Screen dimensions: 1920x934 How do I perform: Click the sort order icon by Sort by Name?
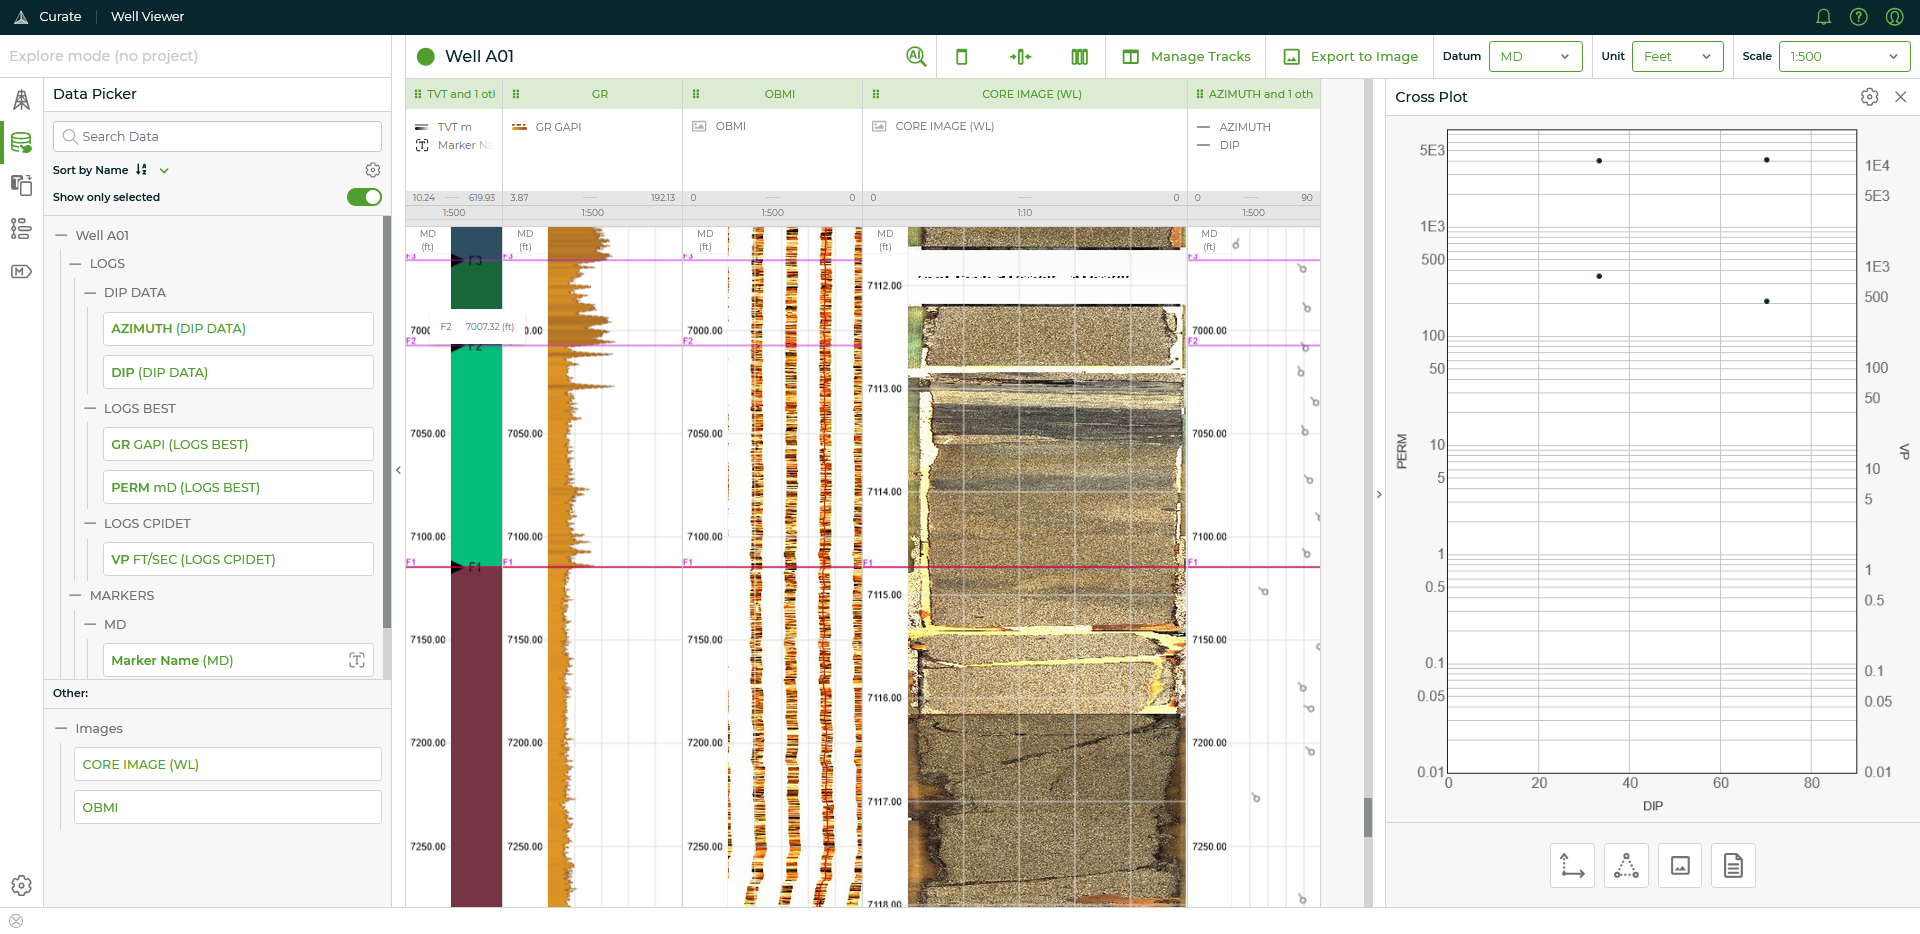coord(142,170)
